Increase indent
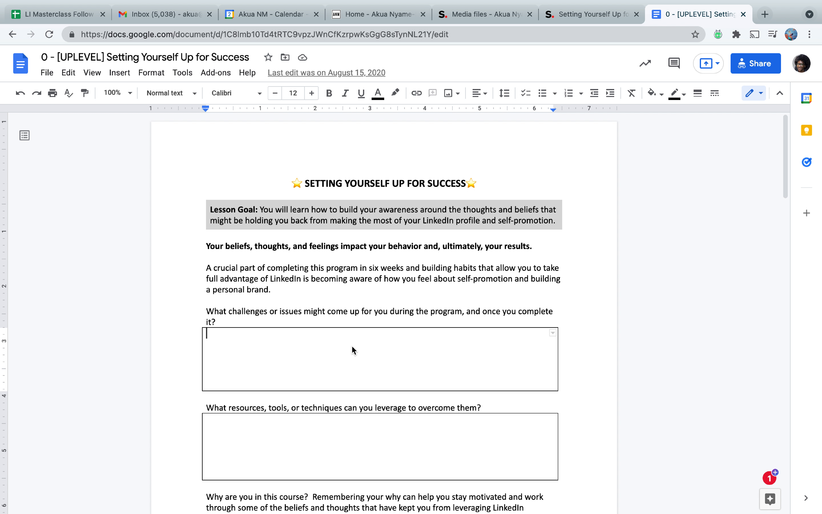 (x=610, y=93)
